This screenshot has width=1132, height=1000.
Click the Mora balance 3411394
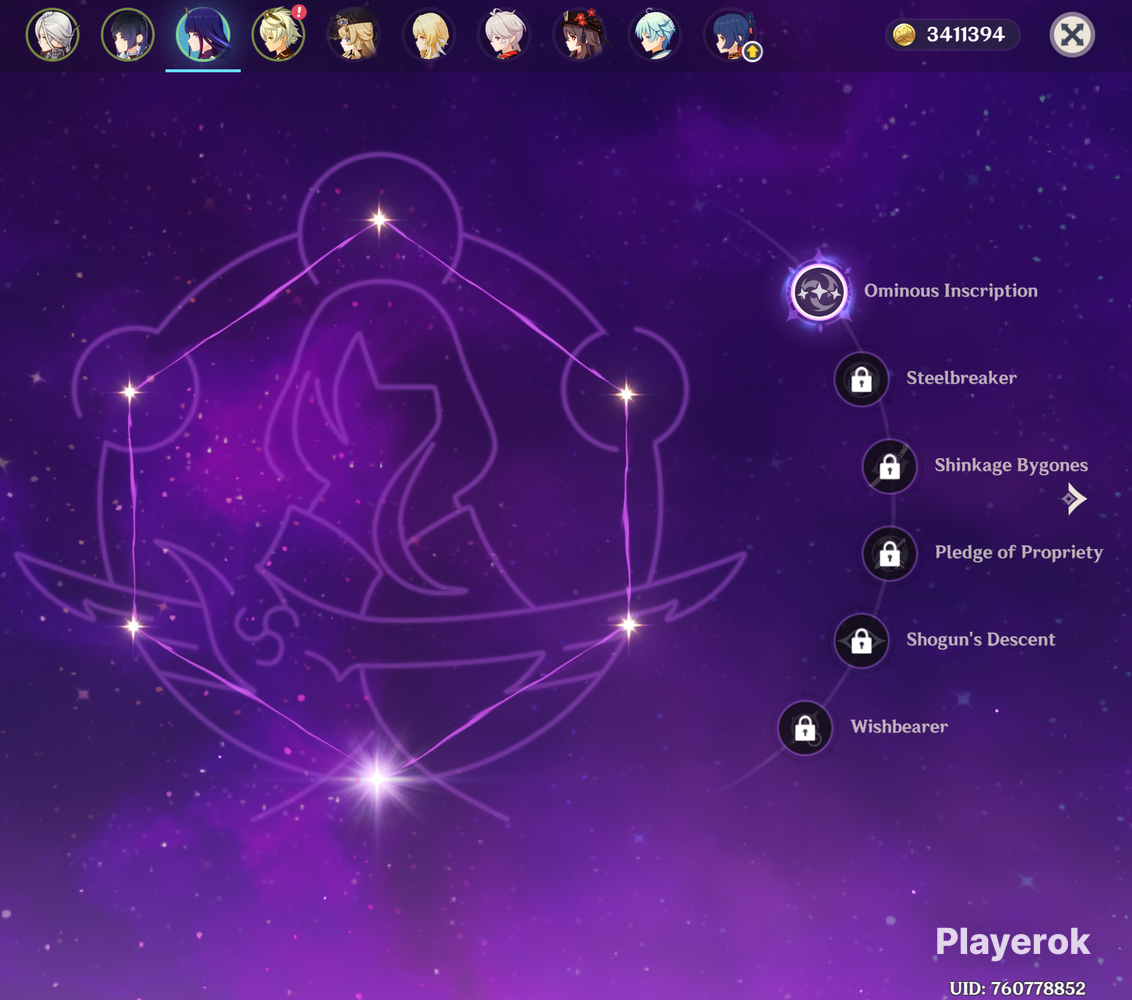pos(965,34)
